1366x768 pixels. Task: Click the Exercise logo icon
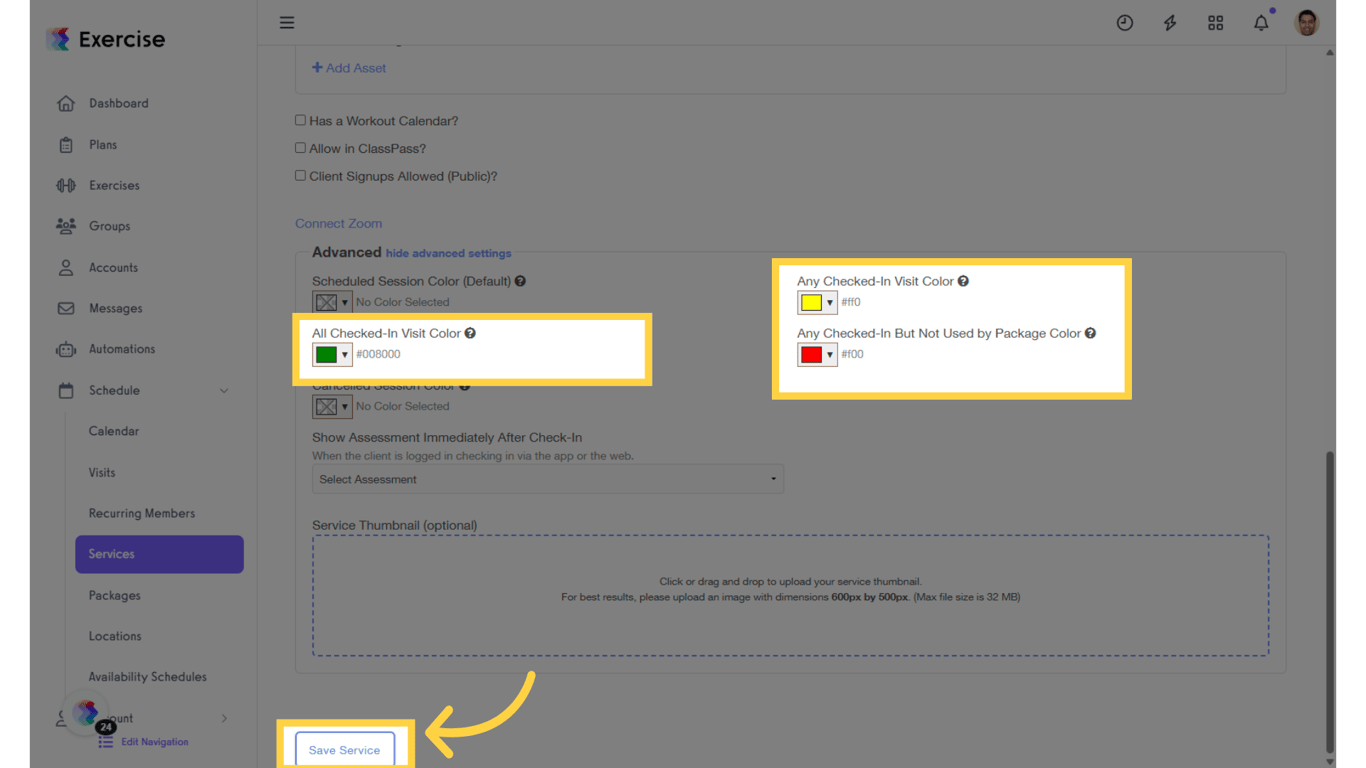click(58, 39)
